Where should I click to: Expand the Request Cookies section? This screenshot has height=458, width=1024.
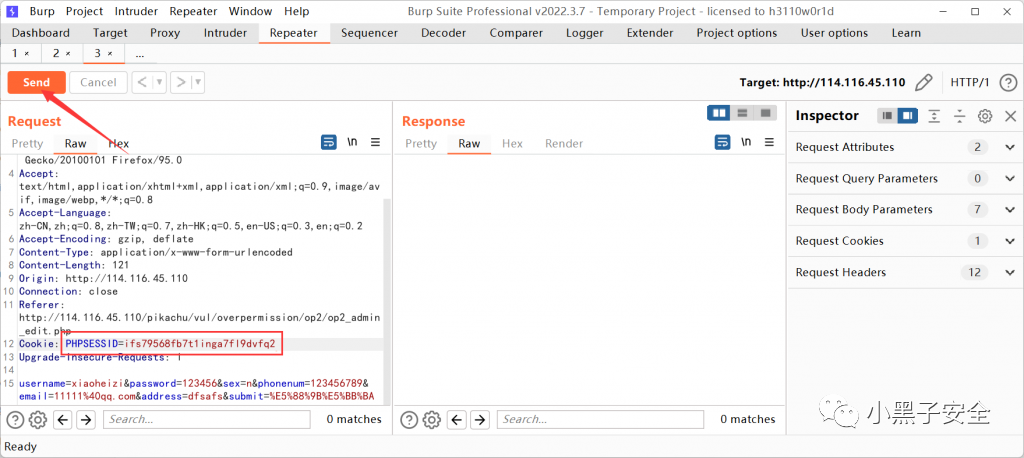[x=1009, y=241]
